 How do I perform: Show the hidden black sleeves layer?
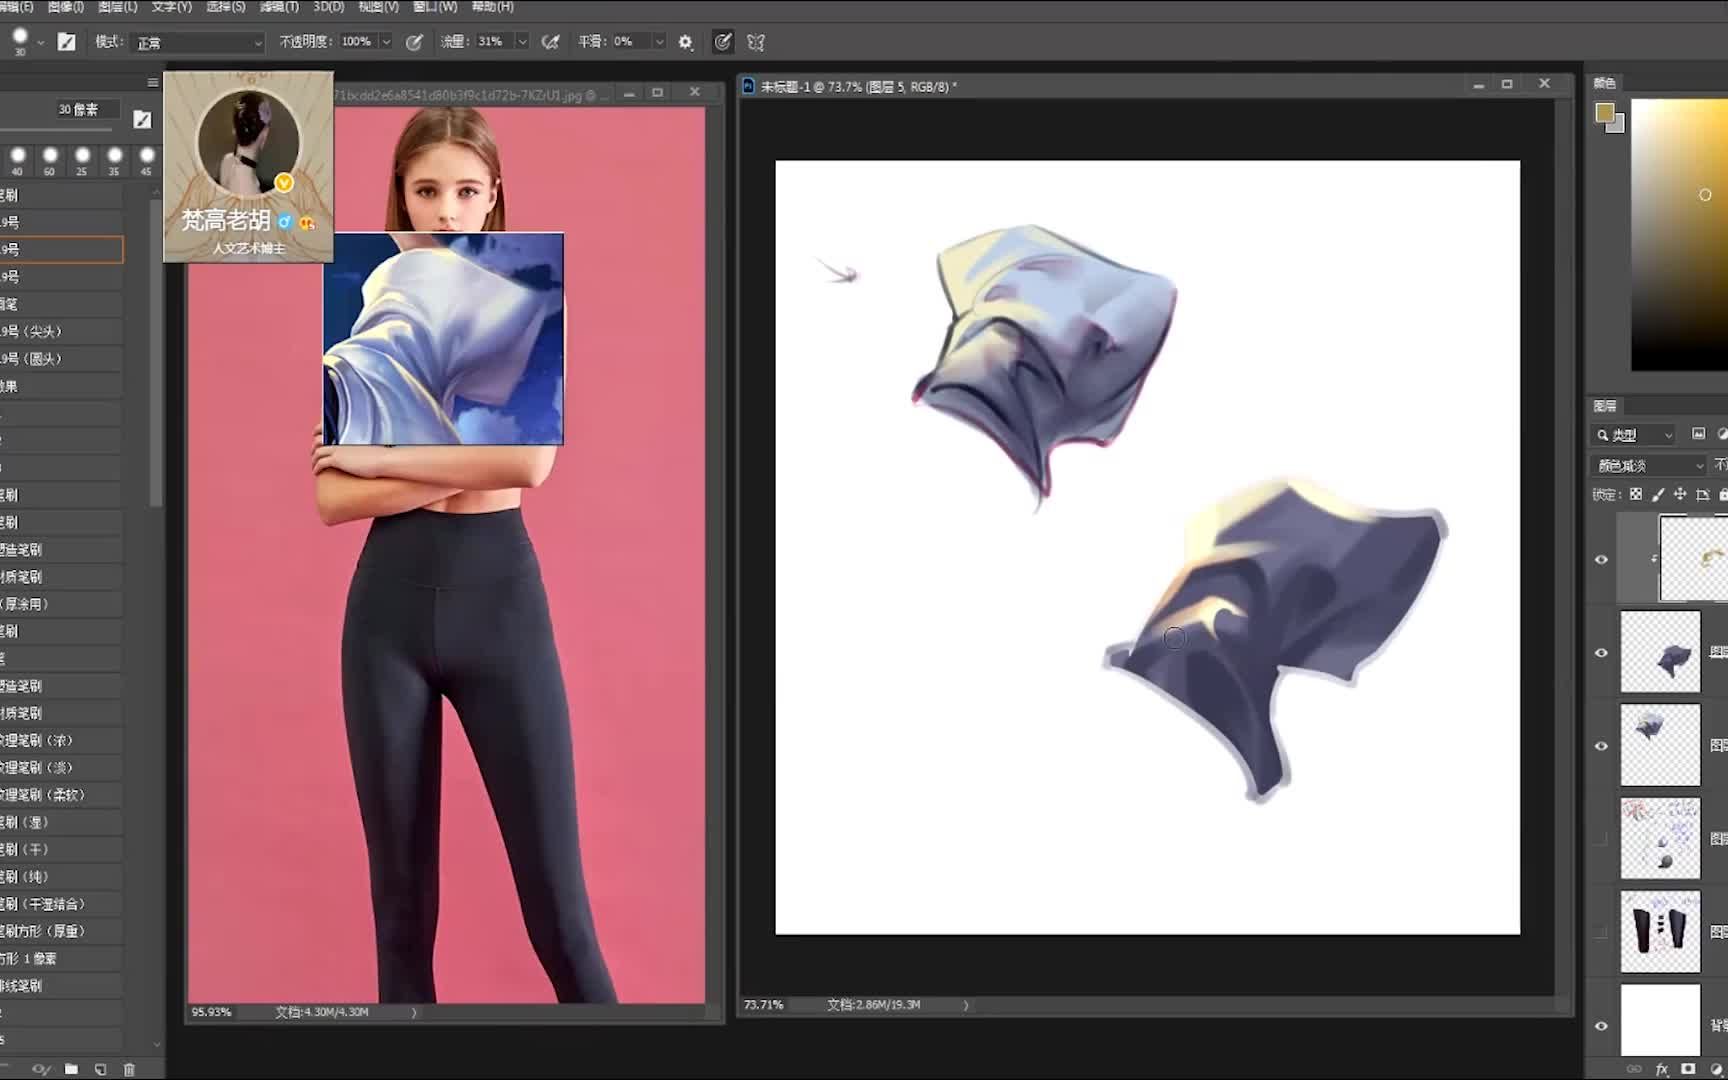(x=1601, y=932)
